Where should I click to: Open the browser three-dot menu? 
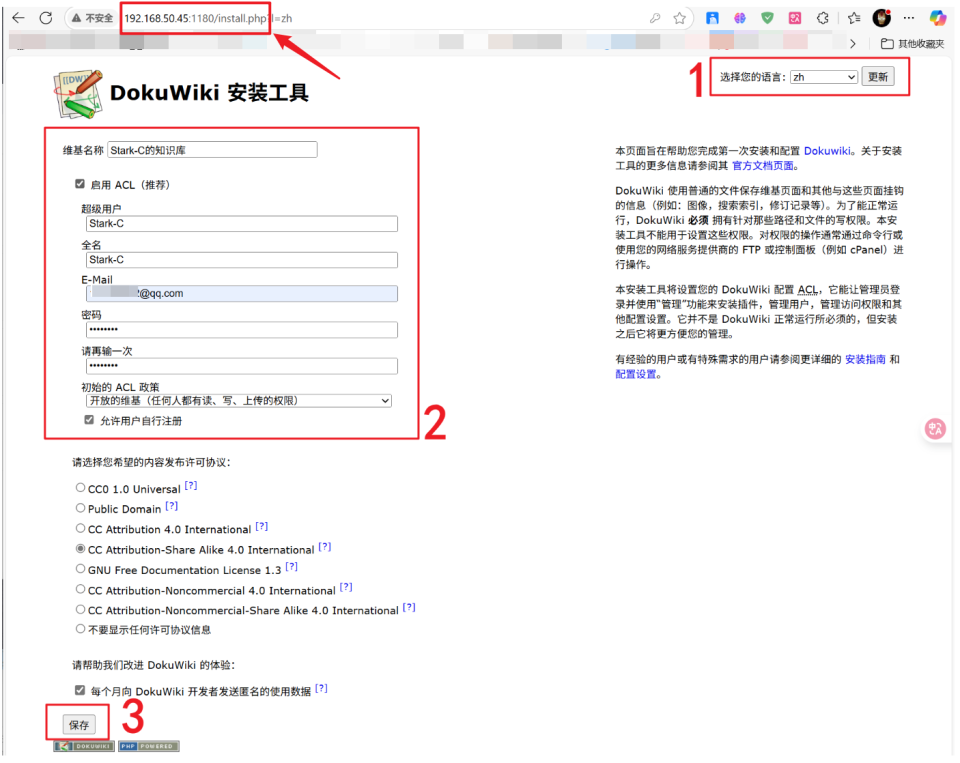point(908,17)
